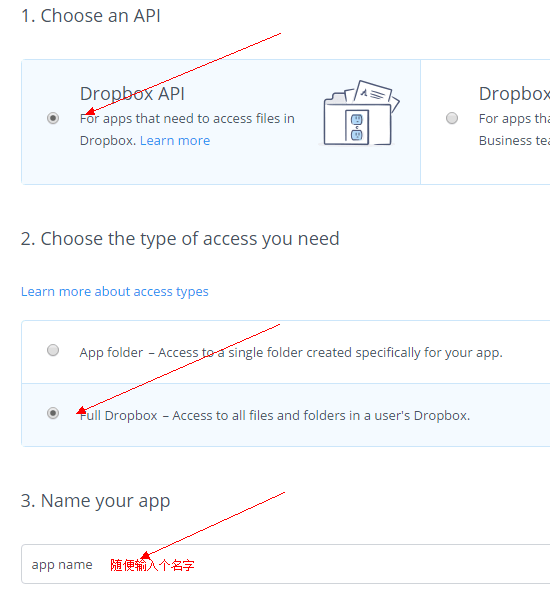Viewport: 550px width, 595px height.
Task: Click the Dropbox API card heading
Action: [x=132, y=94]
